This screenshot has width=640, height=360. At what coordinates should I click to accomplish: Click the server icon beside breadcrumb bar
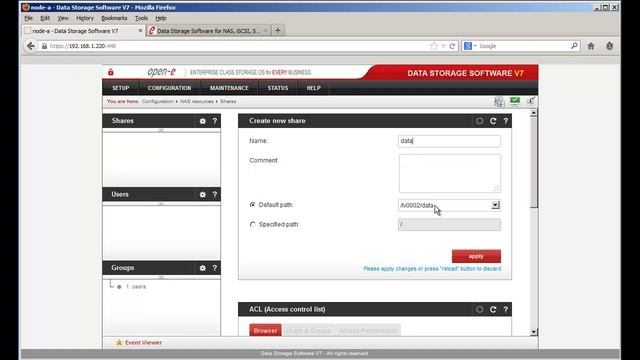(x=499, y=102)
